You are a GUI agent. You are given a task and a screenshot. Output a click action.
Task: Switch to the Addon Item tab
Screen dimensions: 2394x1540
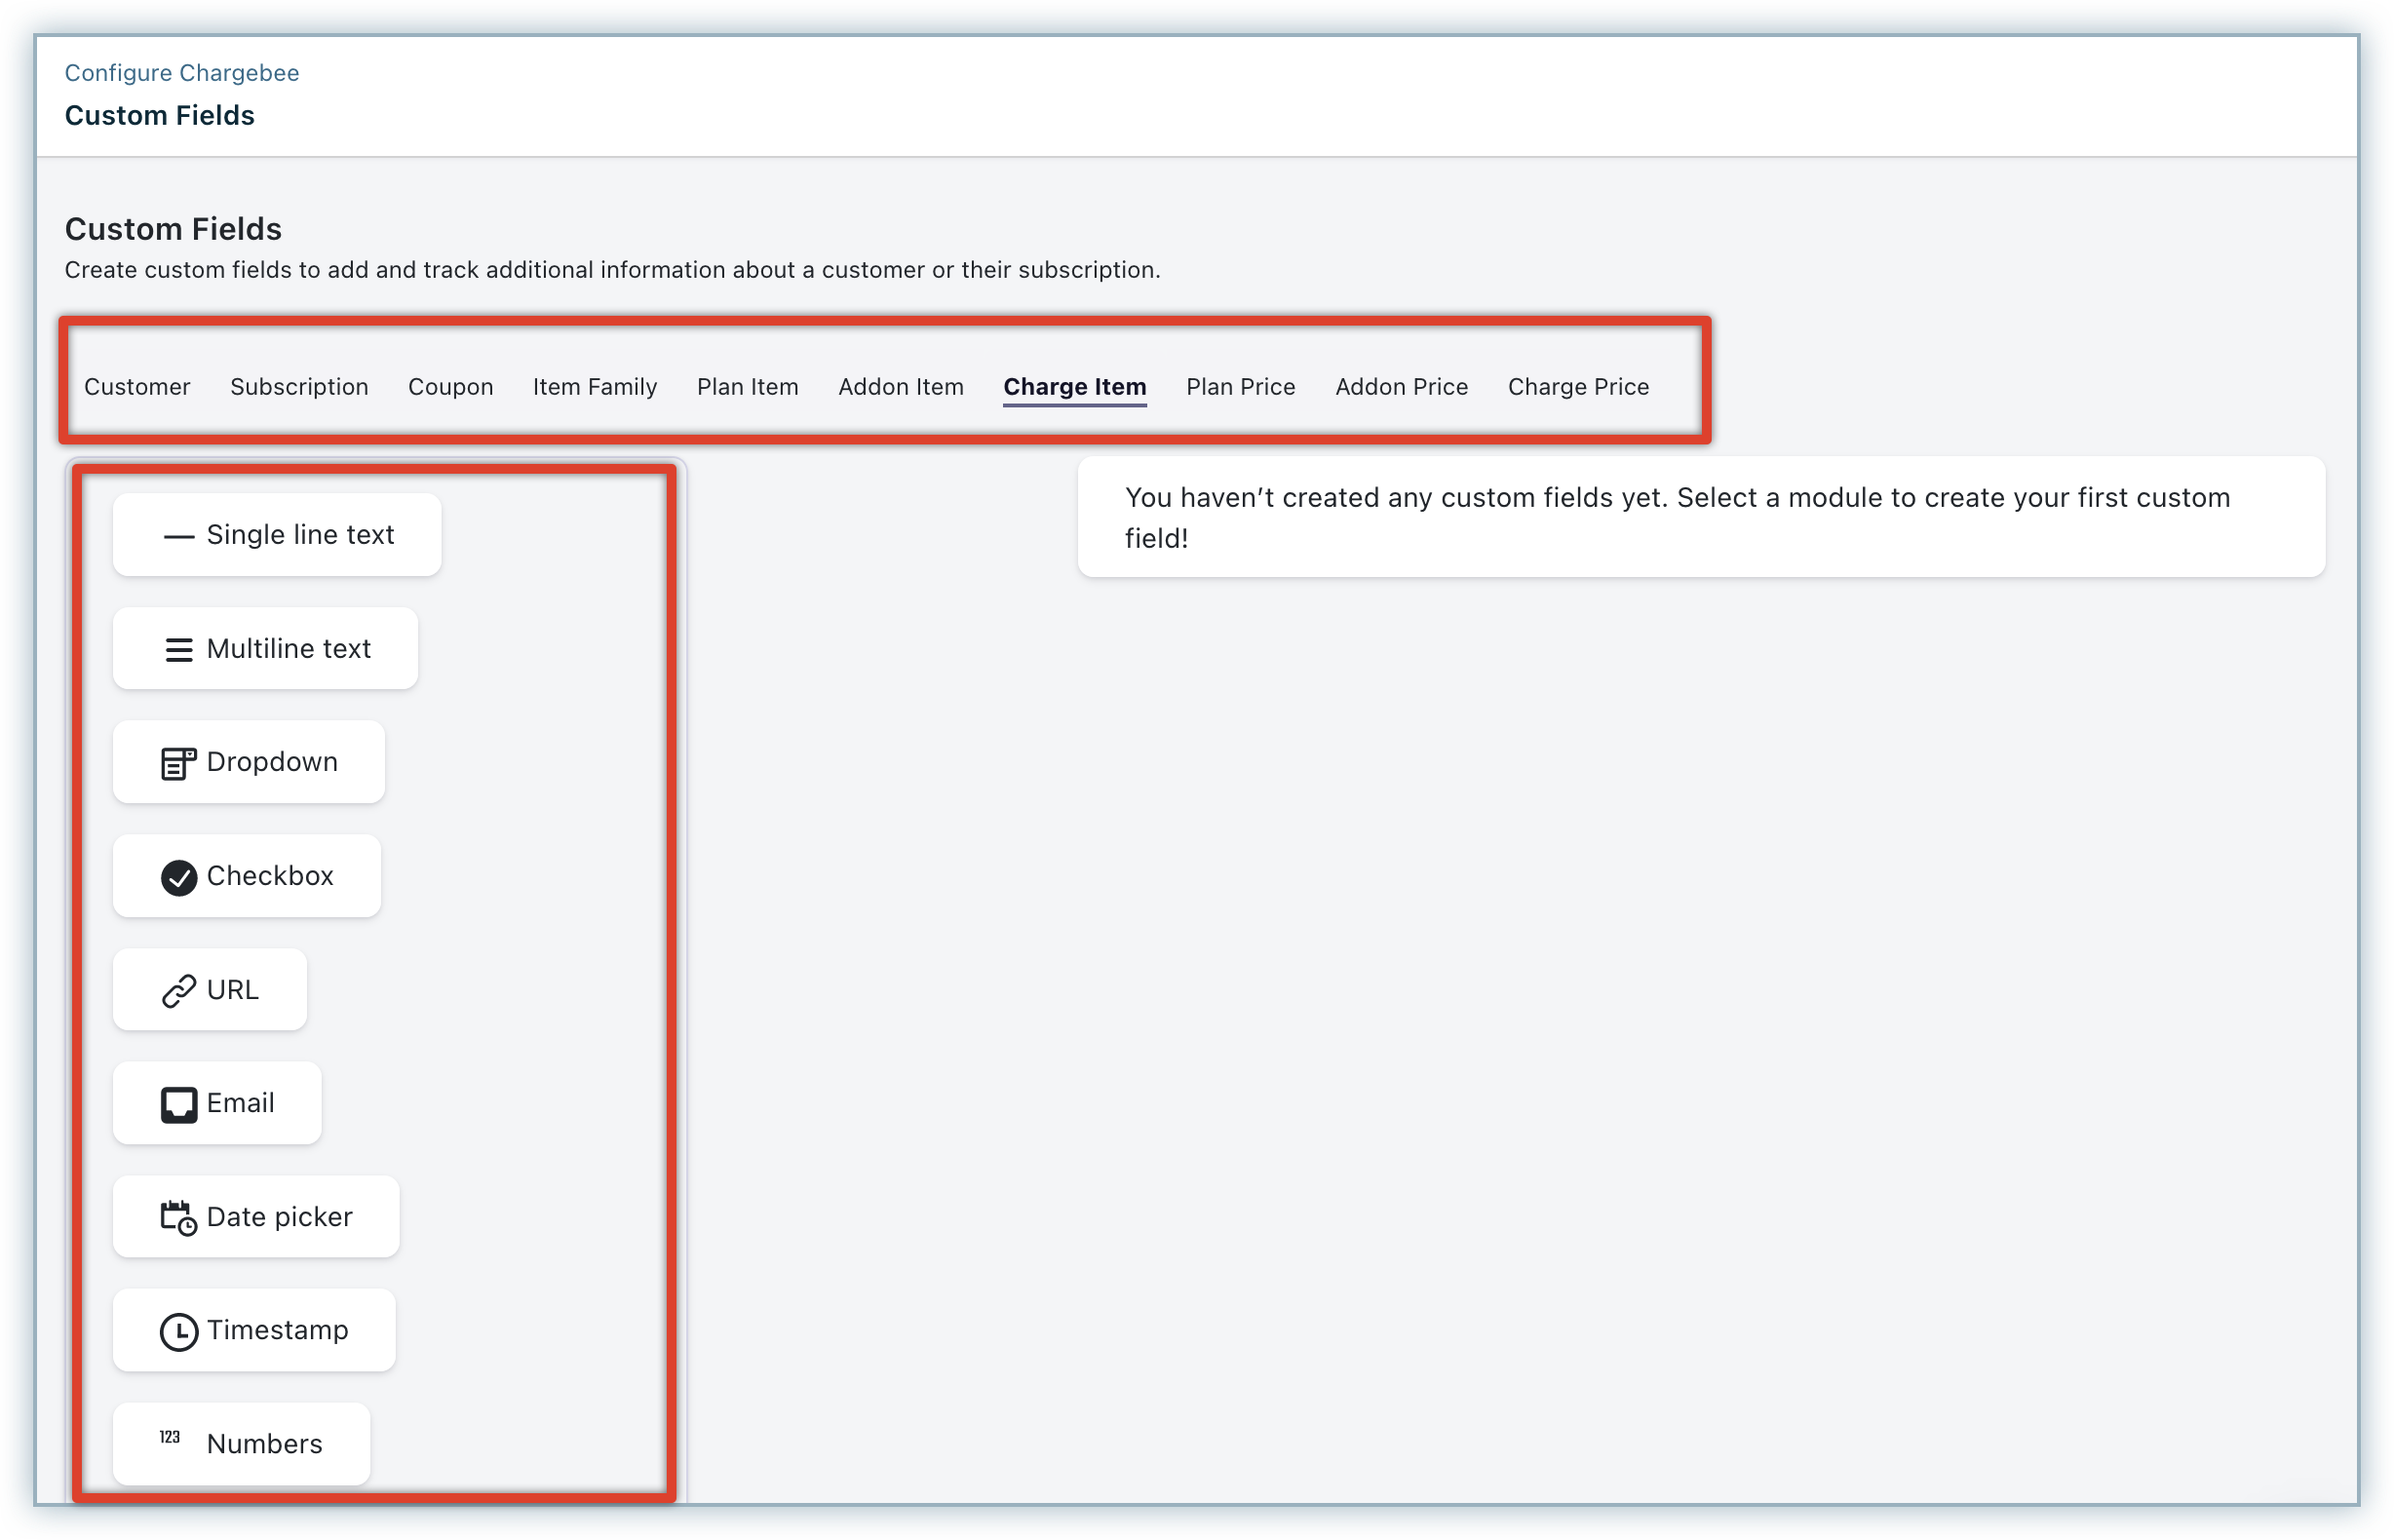click(x=900, y=387)
